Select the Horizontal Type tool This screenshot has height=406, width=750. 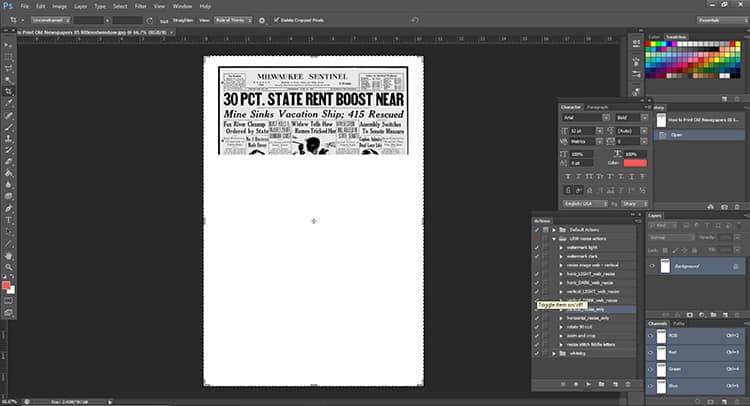9,220
